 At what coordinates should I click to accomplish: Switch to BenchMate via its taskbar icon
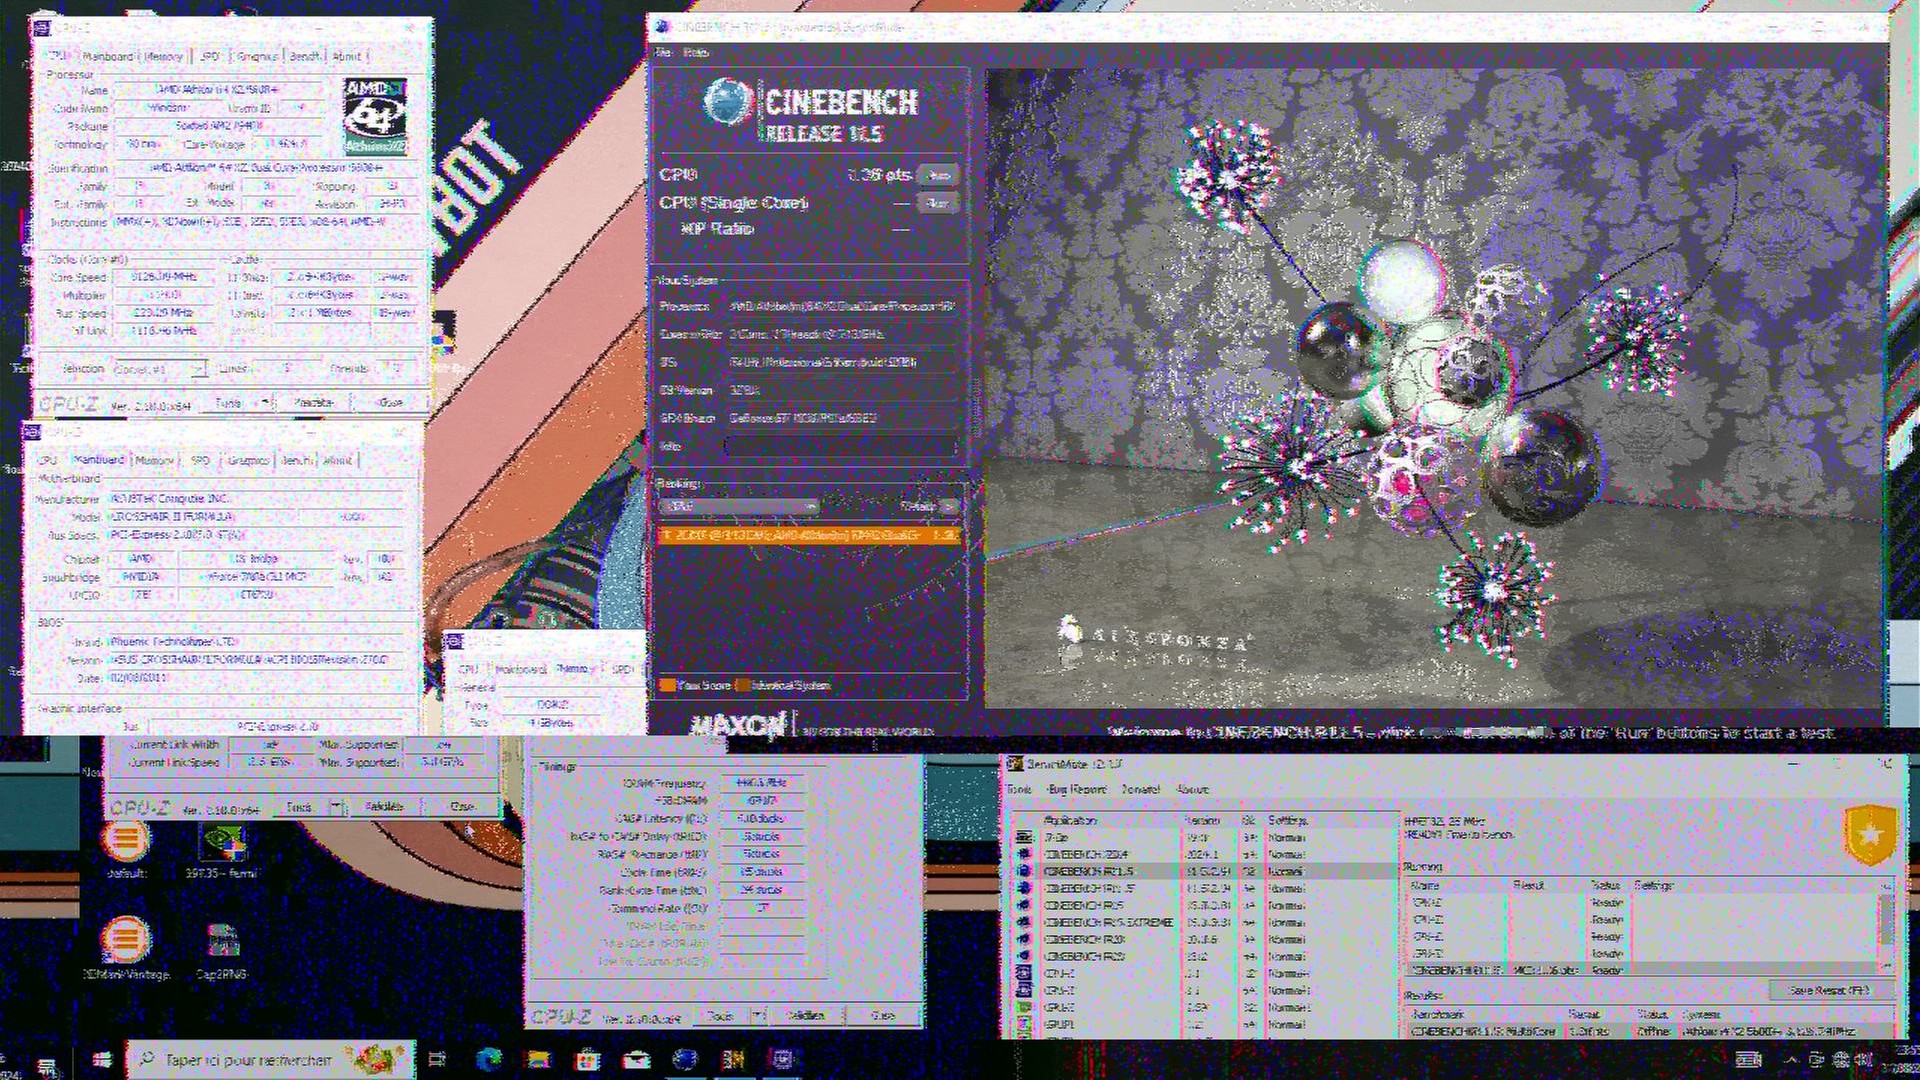click(734, 1060)
